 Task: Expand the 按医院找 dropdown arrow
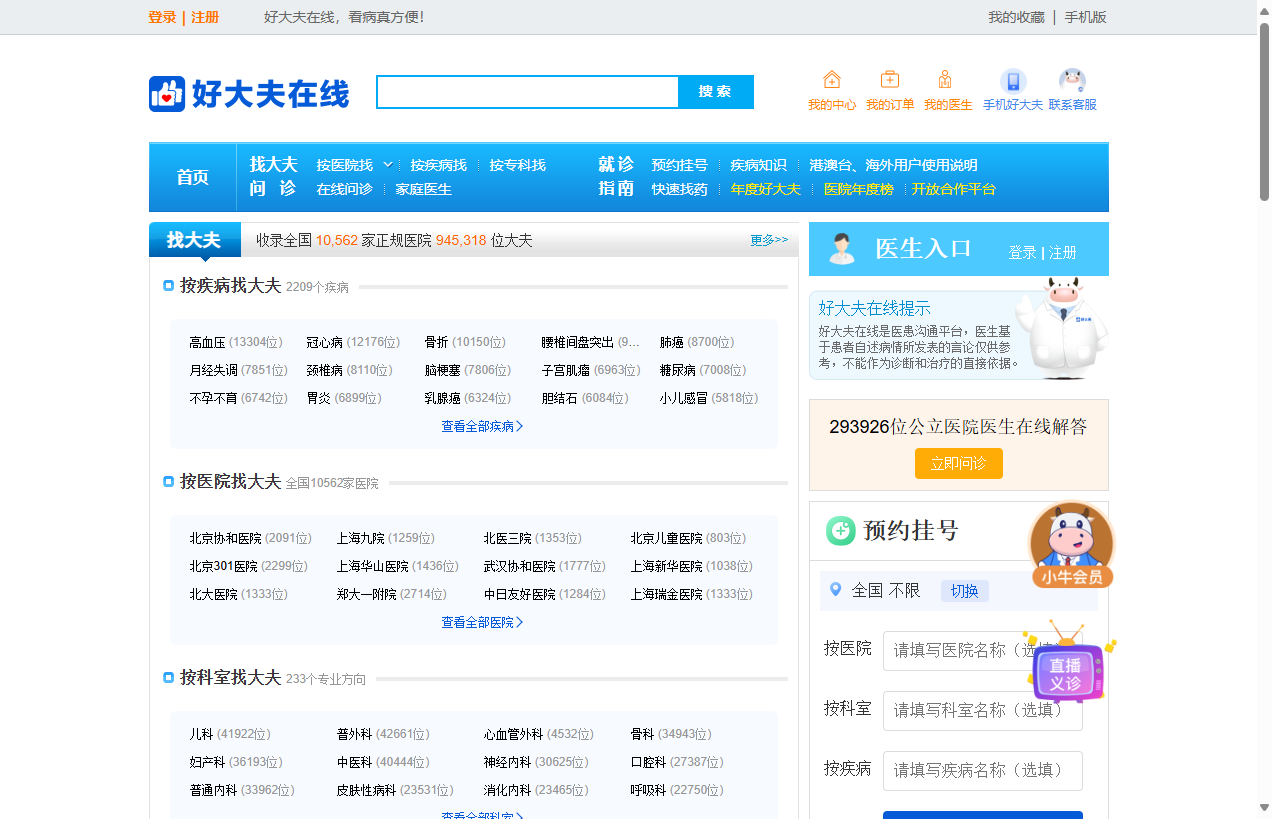click(x=388, y=165)
